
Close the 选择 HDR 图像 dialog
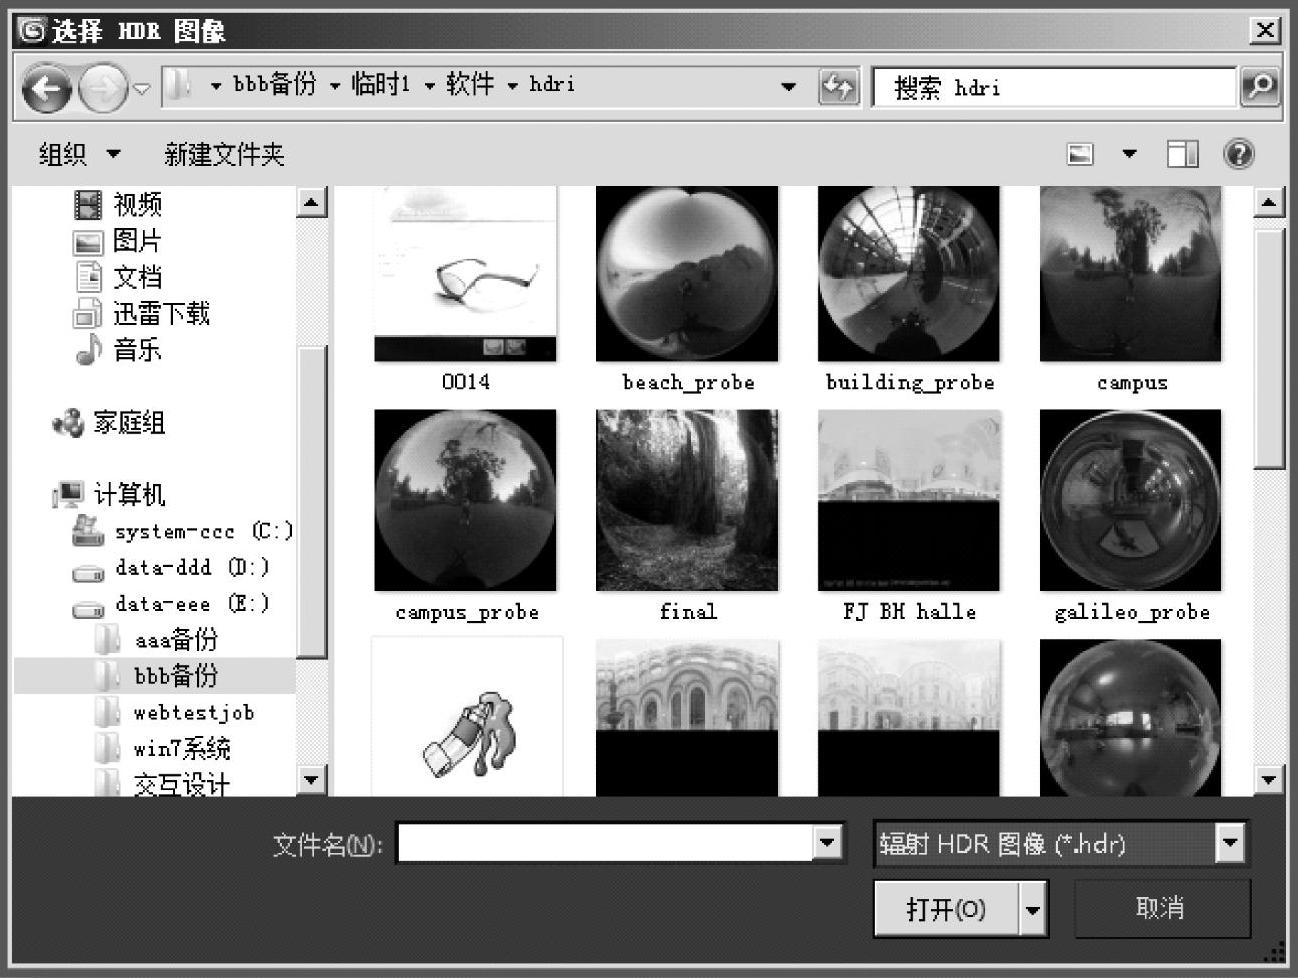(x=1265, y=31)
